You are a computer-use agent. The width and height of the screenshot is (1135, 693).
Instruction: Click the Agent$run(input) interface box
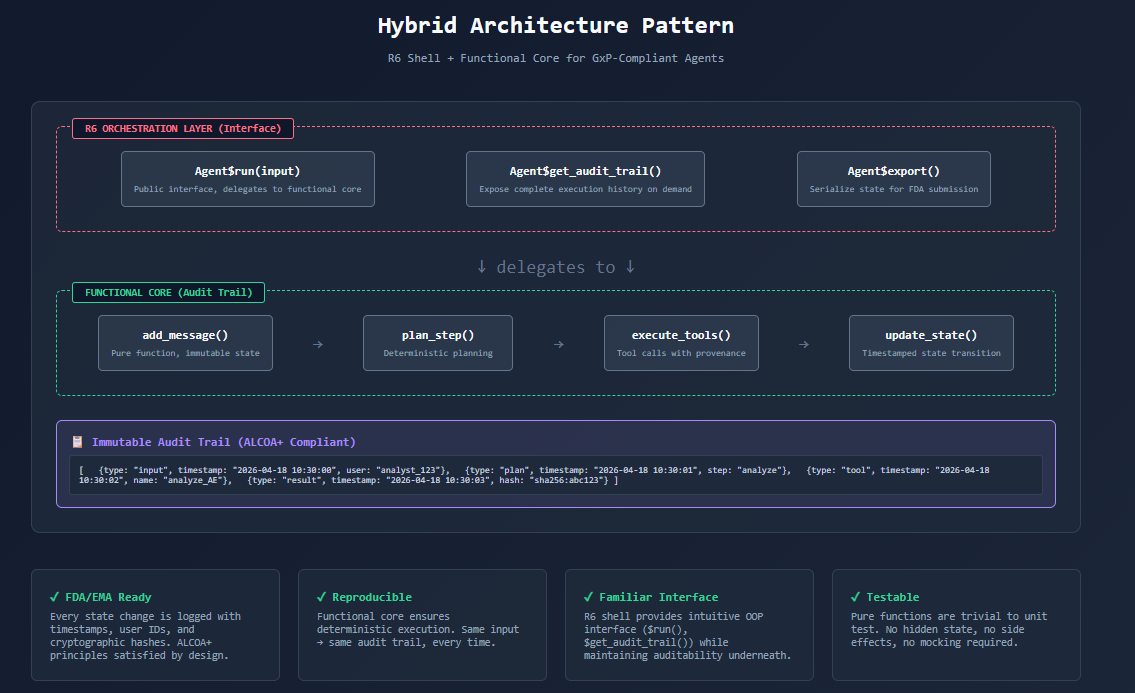point(247,179)
